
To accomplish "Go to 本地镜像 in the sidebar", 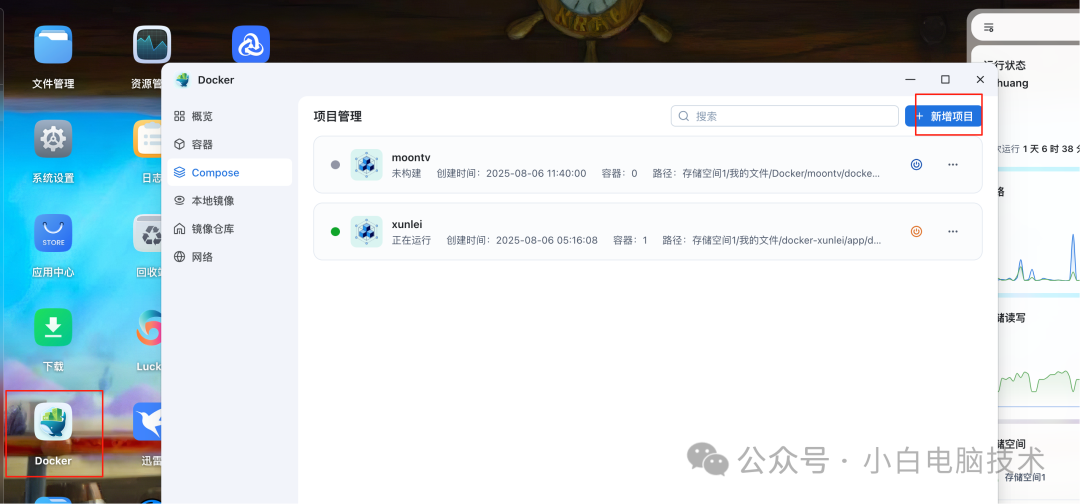I will (x=229, y=201).
